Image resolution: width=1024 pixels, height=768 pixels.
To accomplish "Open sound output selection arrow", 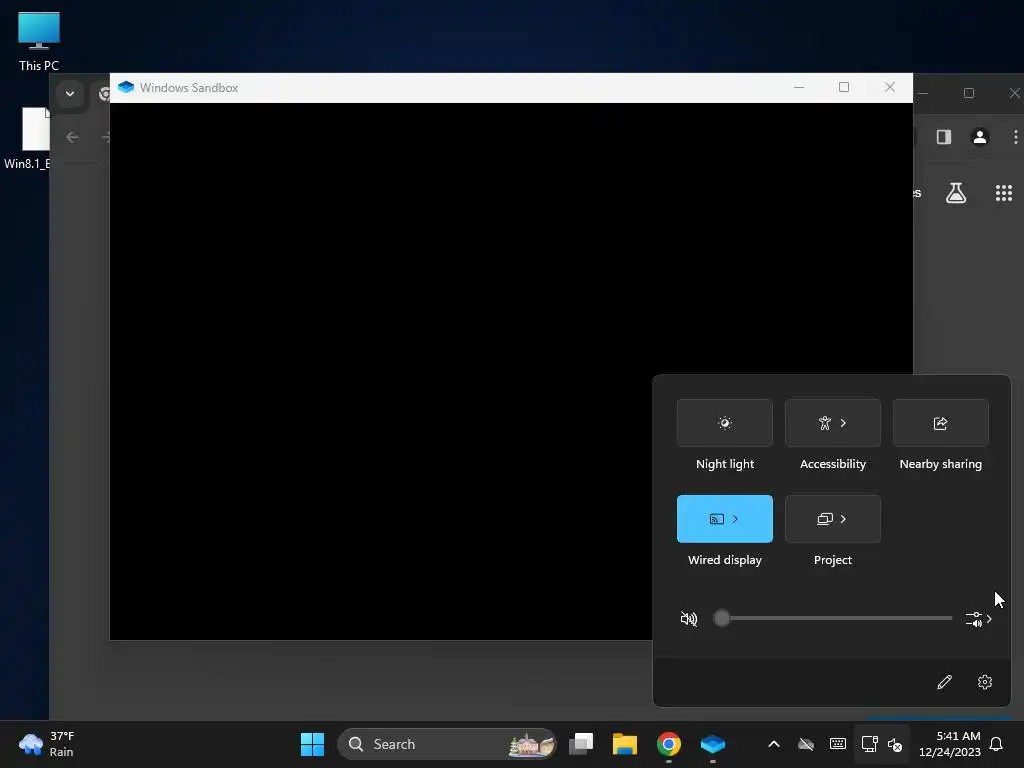I will coord(978,618).
